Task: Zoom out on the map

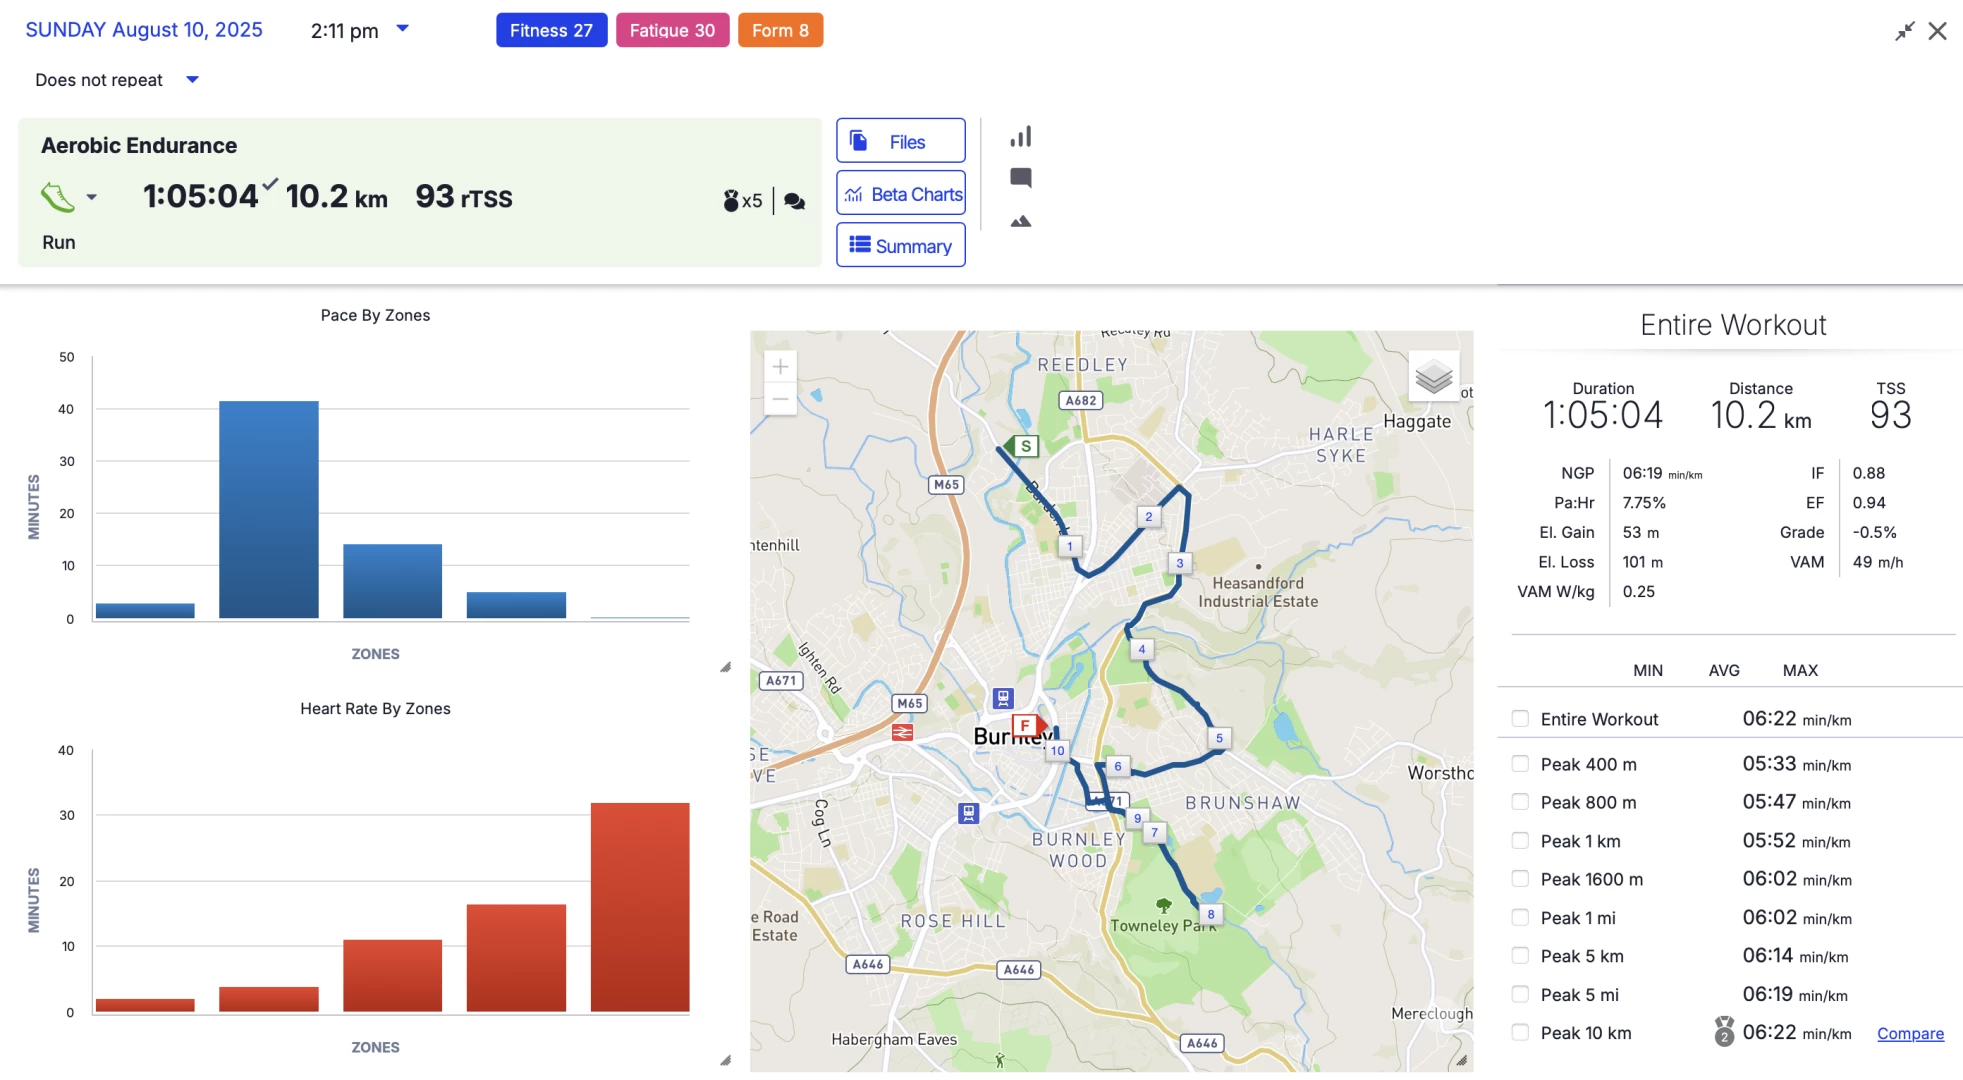Action: point(780,400)
